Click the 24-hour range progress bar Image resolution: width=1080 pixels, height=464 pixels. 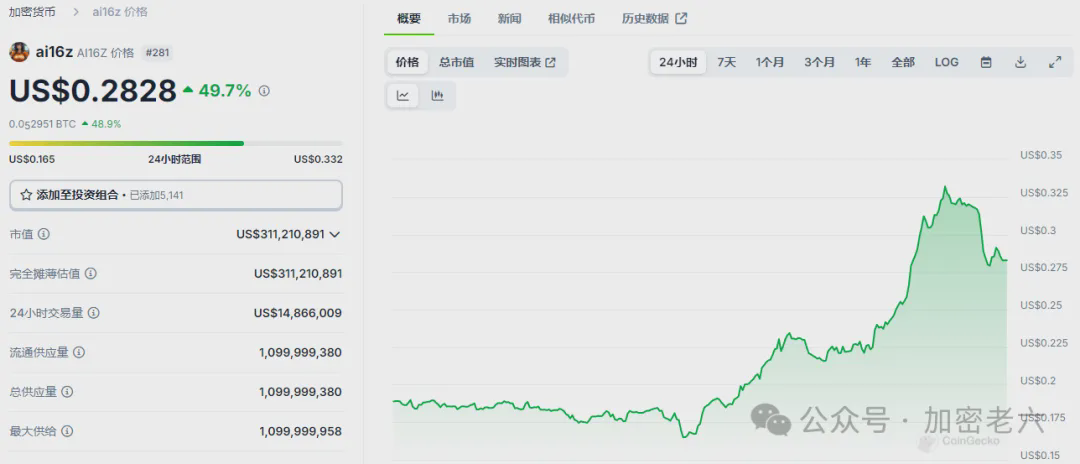coord(176,143)
